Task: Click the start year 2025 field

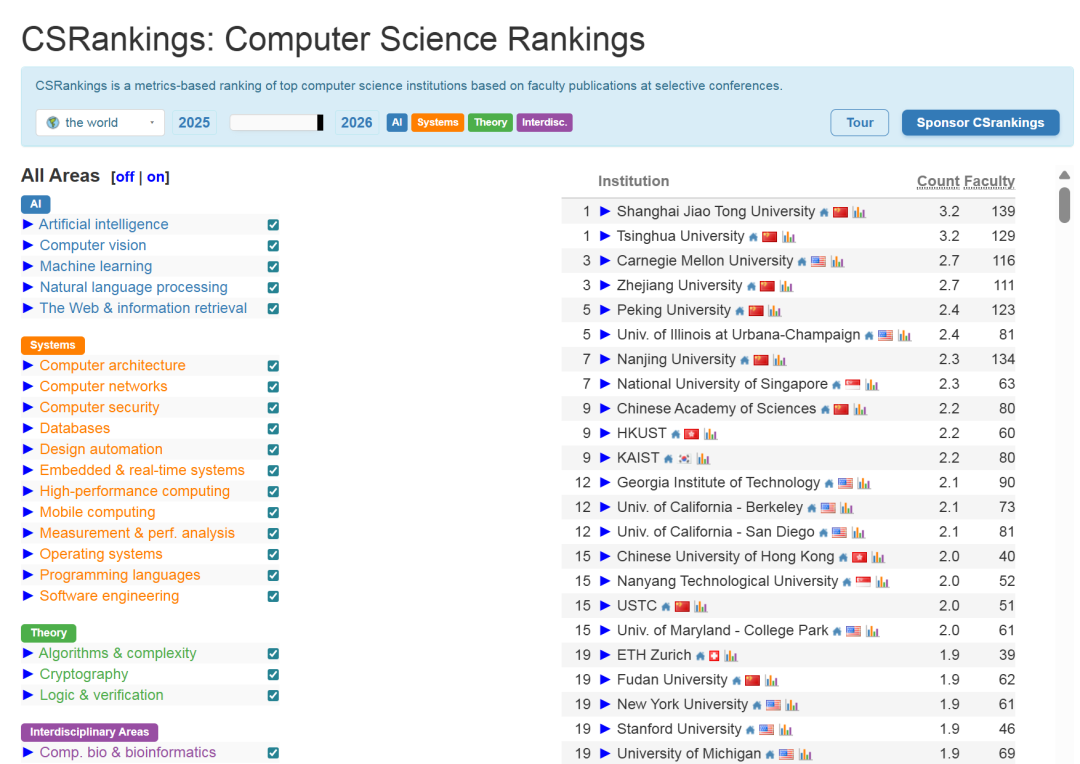Action: point(194,123)
